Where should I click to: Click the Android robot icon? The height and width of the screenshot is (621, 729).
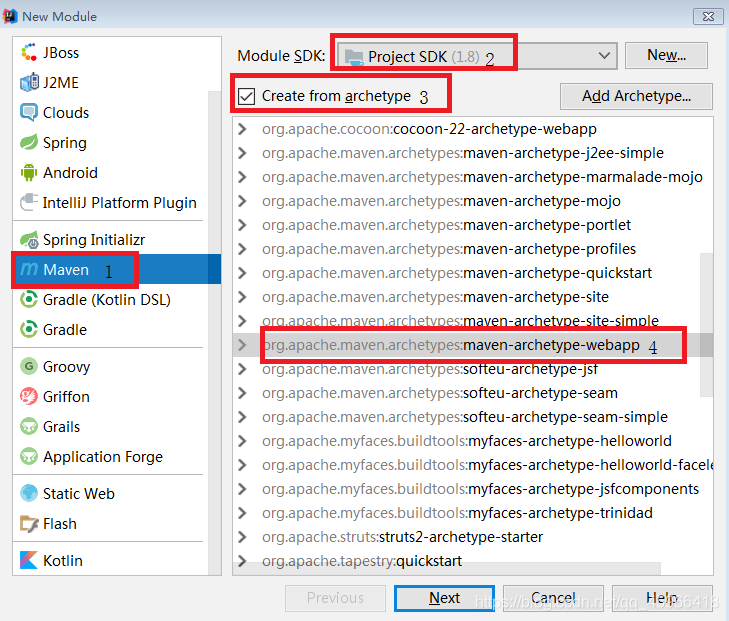pyautogui.click(x=29, y=172)
